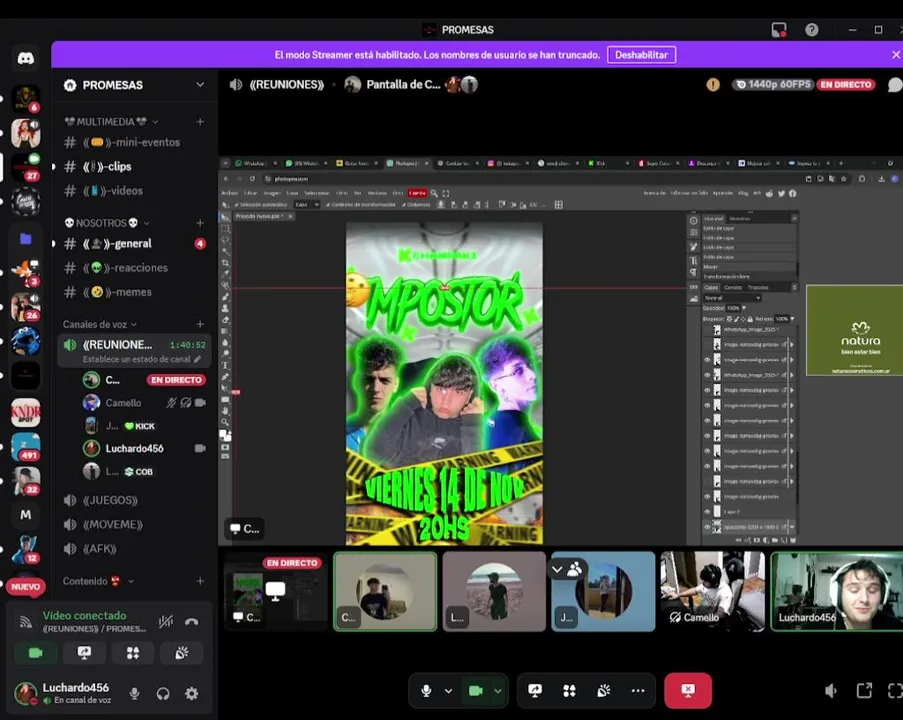903x720 pixels.
Task: Select the EN DIRECTO stream preview tile
Action: [275, 591]
